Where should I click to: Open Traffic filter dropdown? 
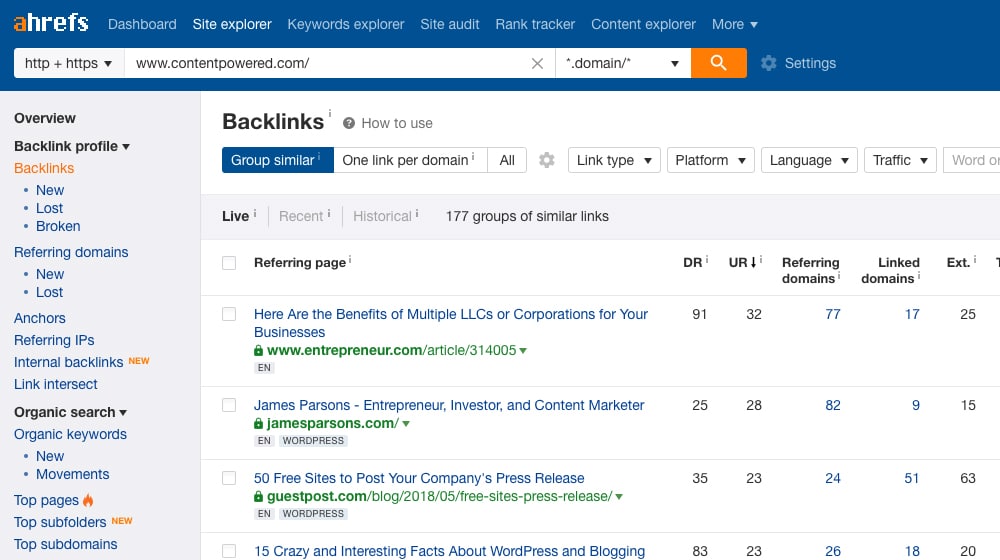[x=900, y=160]
